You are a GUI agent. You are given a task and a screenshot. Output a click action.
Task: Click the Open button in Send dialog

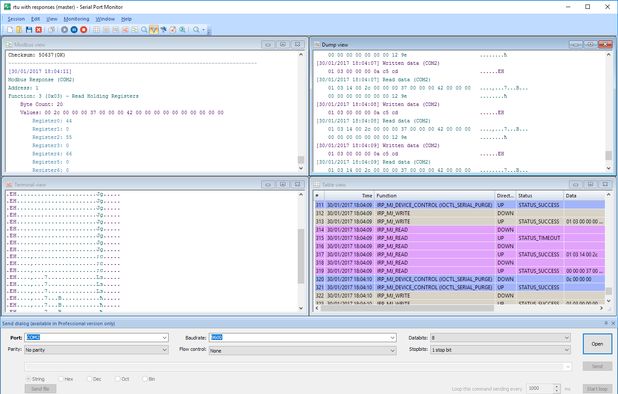point(597,344)
